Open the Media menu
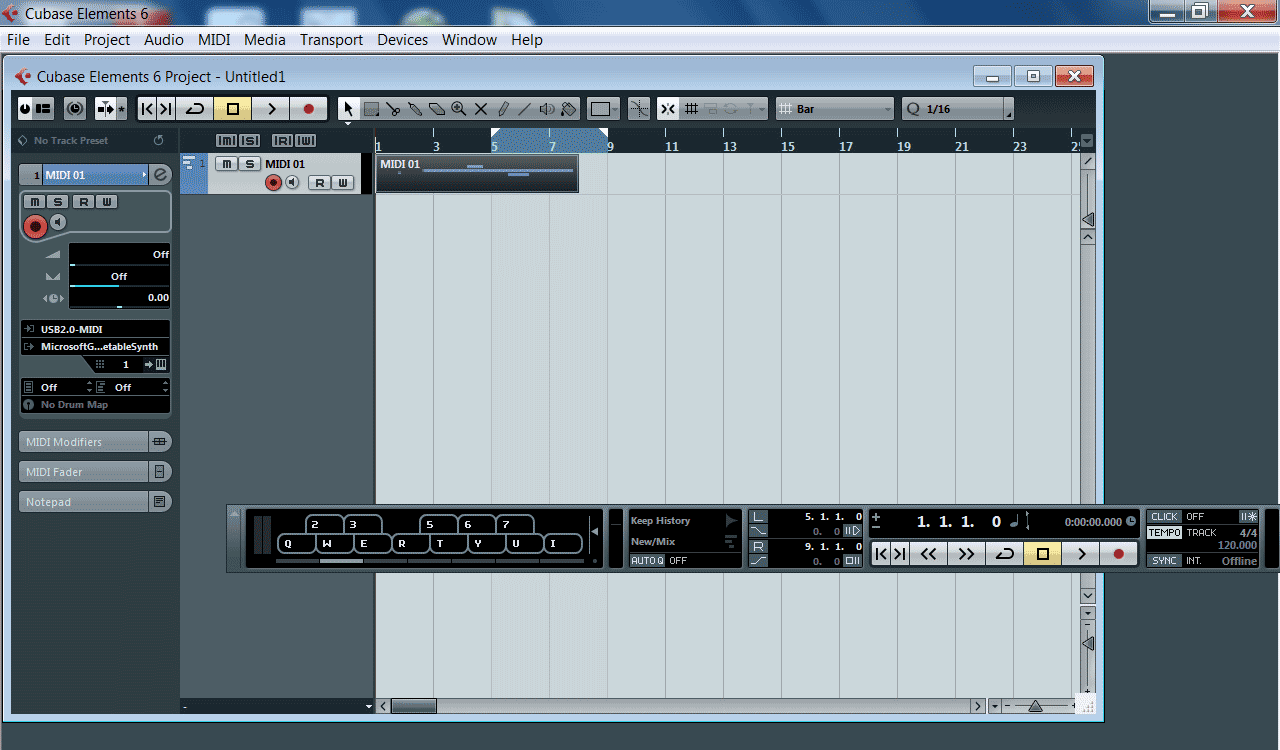Viewport: 1280px width, 750px height. (x=265, y=40)
